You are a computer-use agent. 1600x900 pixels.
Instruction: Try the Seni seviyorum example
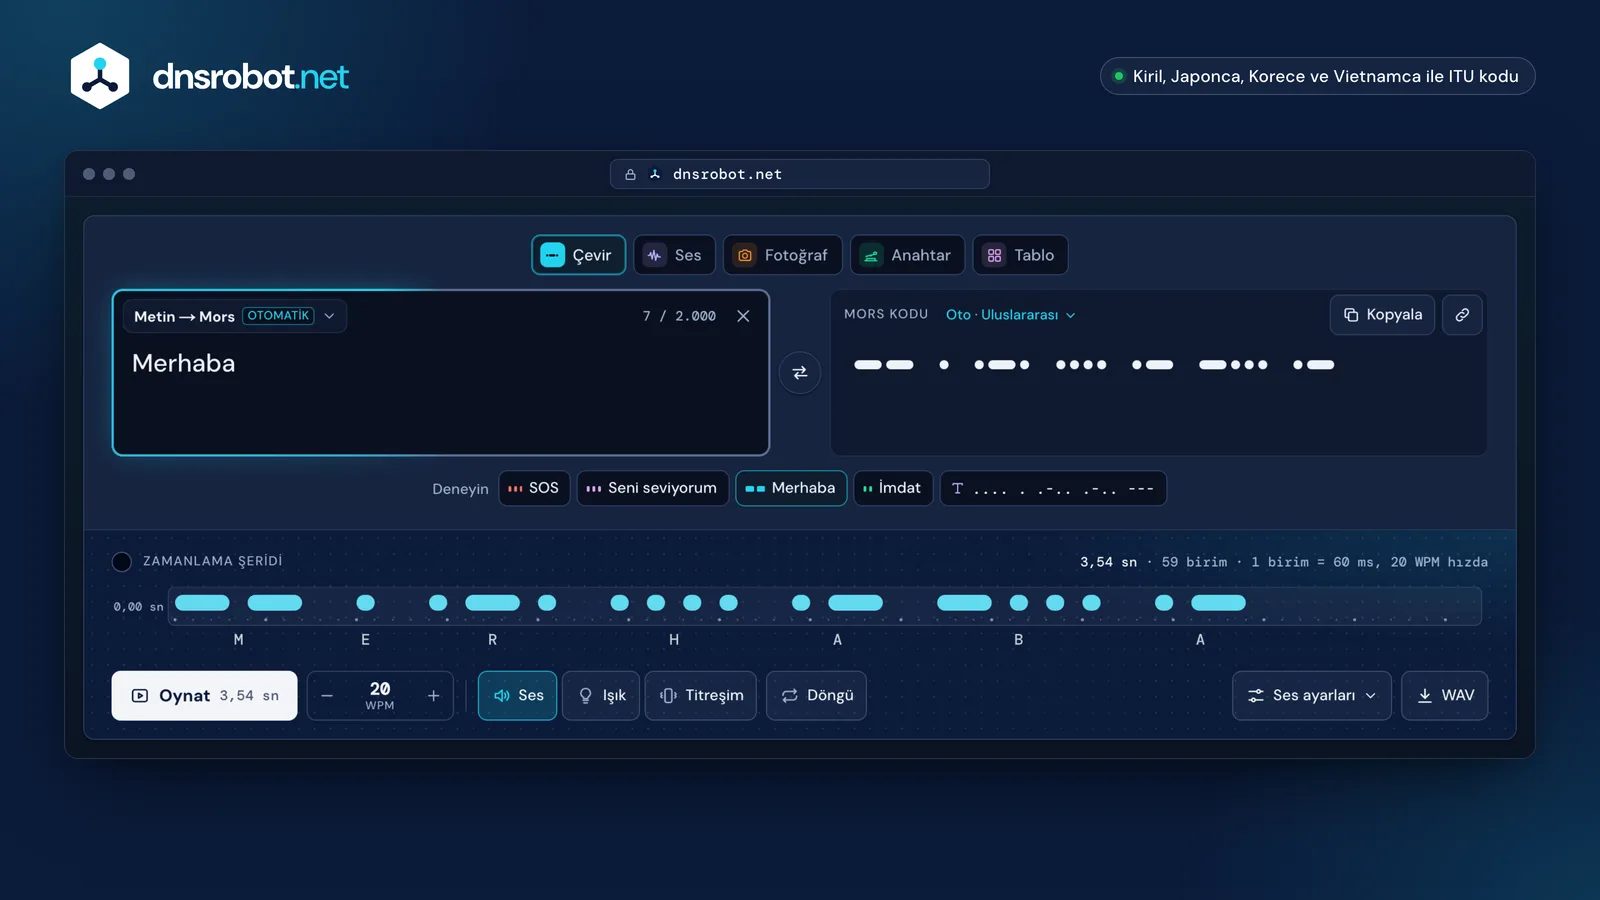click(652, 488)
